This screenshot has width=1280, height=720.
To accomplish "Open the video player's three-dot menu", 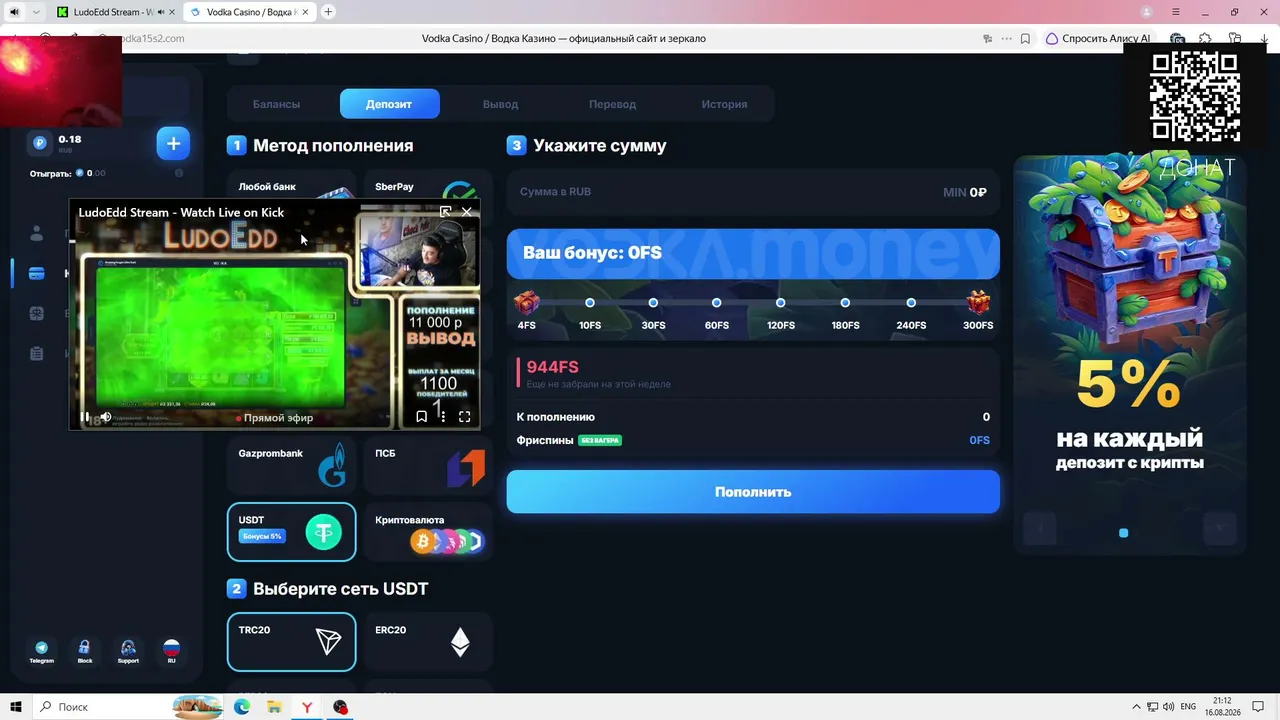I will 443,417.
